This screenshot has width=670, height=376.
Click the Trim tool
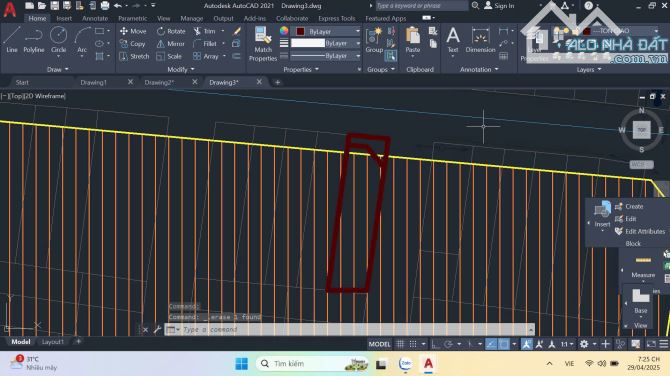[x=204, y=31]
